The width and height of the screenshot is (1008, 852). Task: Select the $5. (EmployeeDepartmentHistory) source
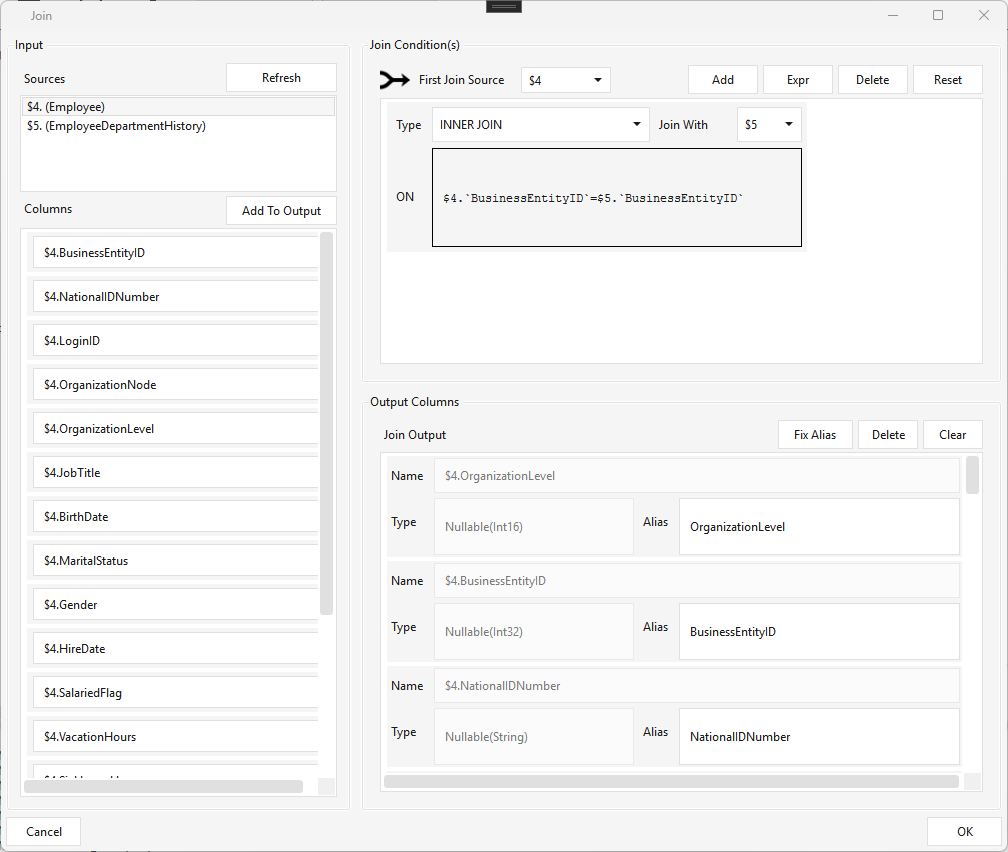[178, 126]
